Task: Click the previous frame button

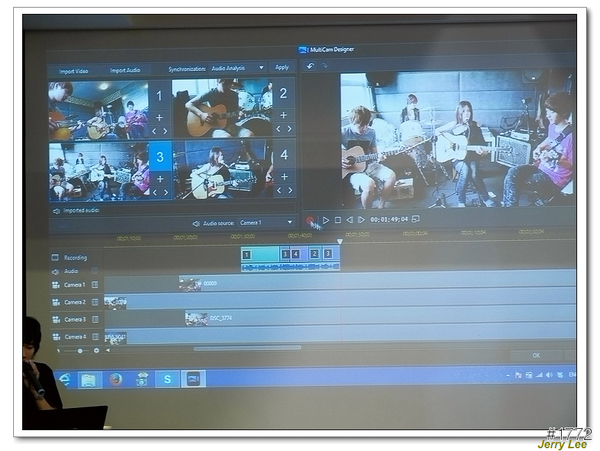Action: pos(349,220)
